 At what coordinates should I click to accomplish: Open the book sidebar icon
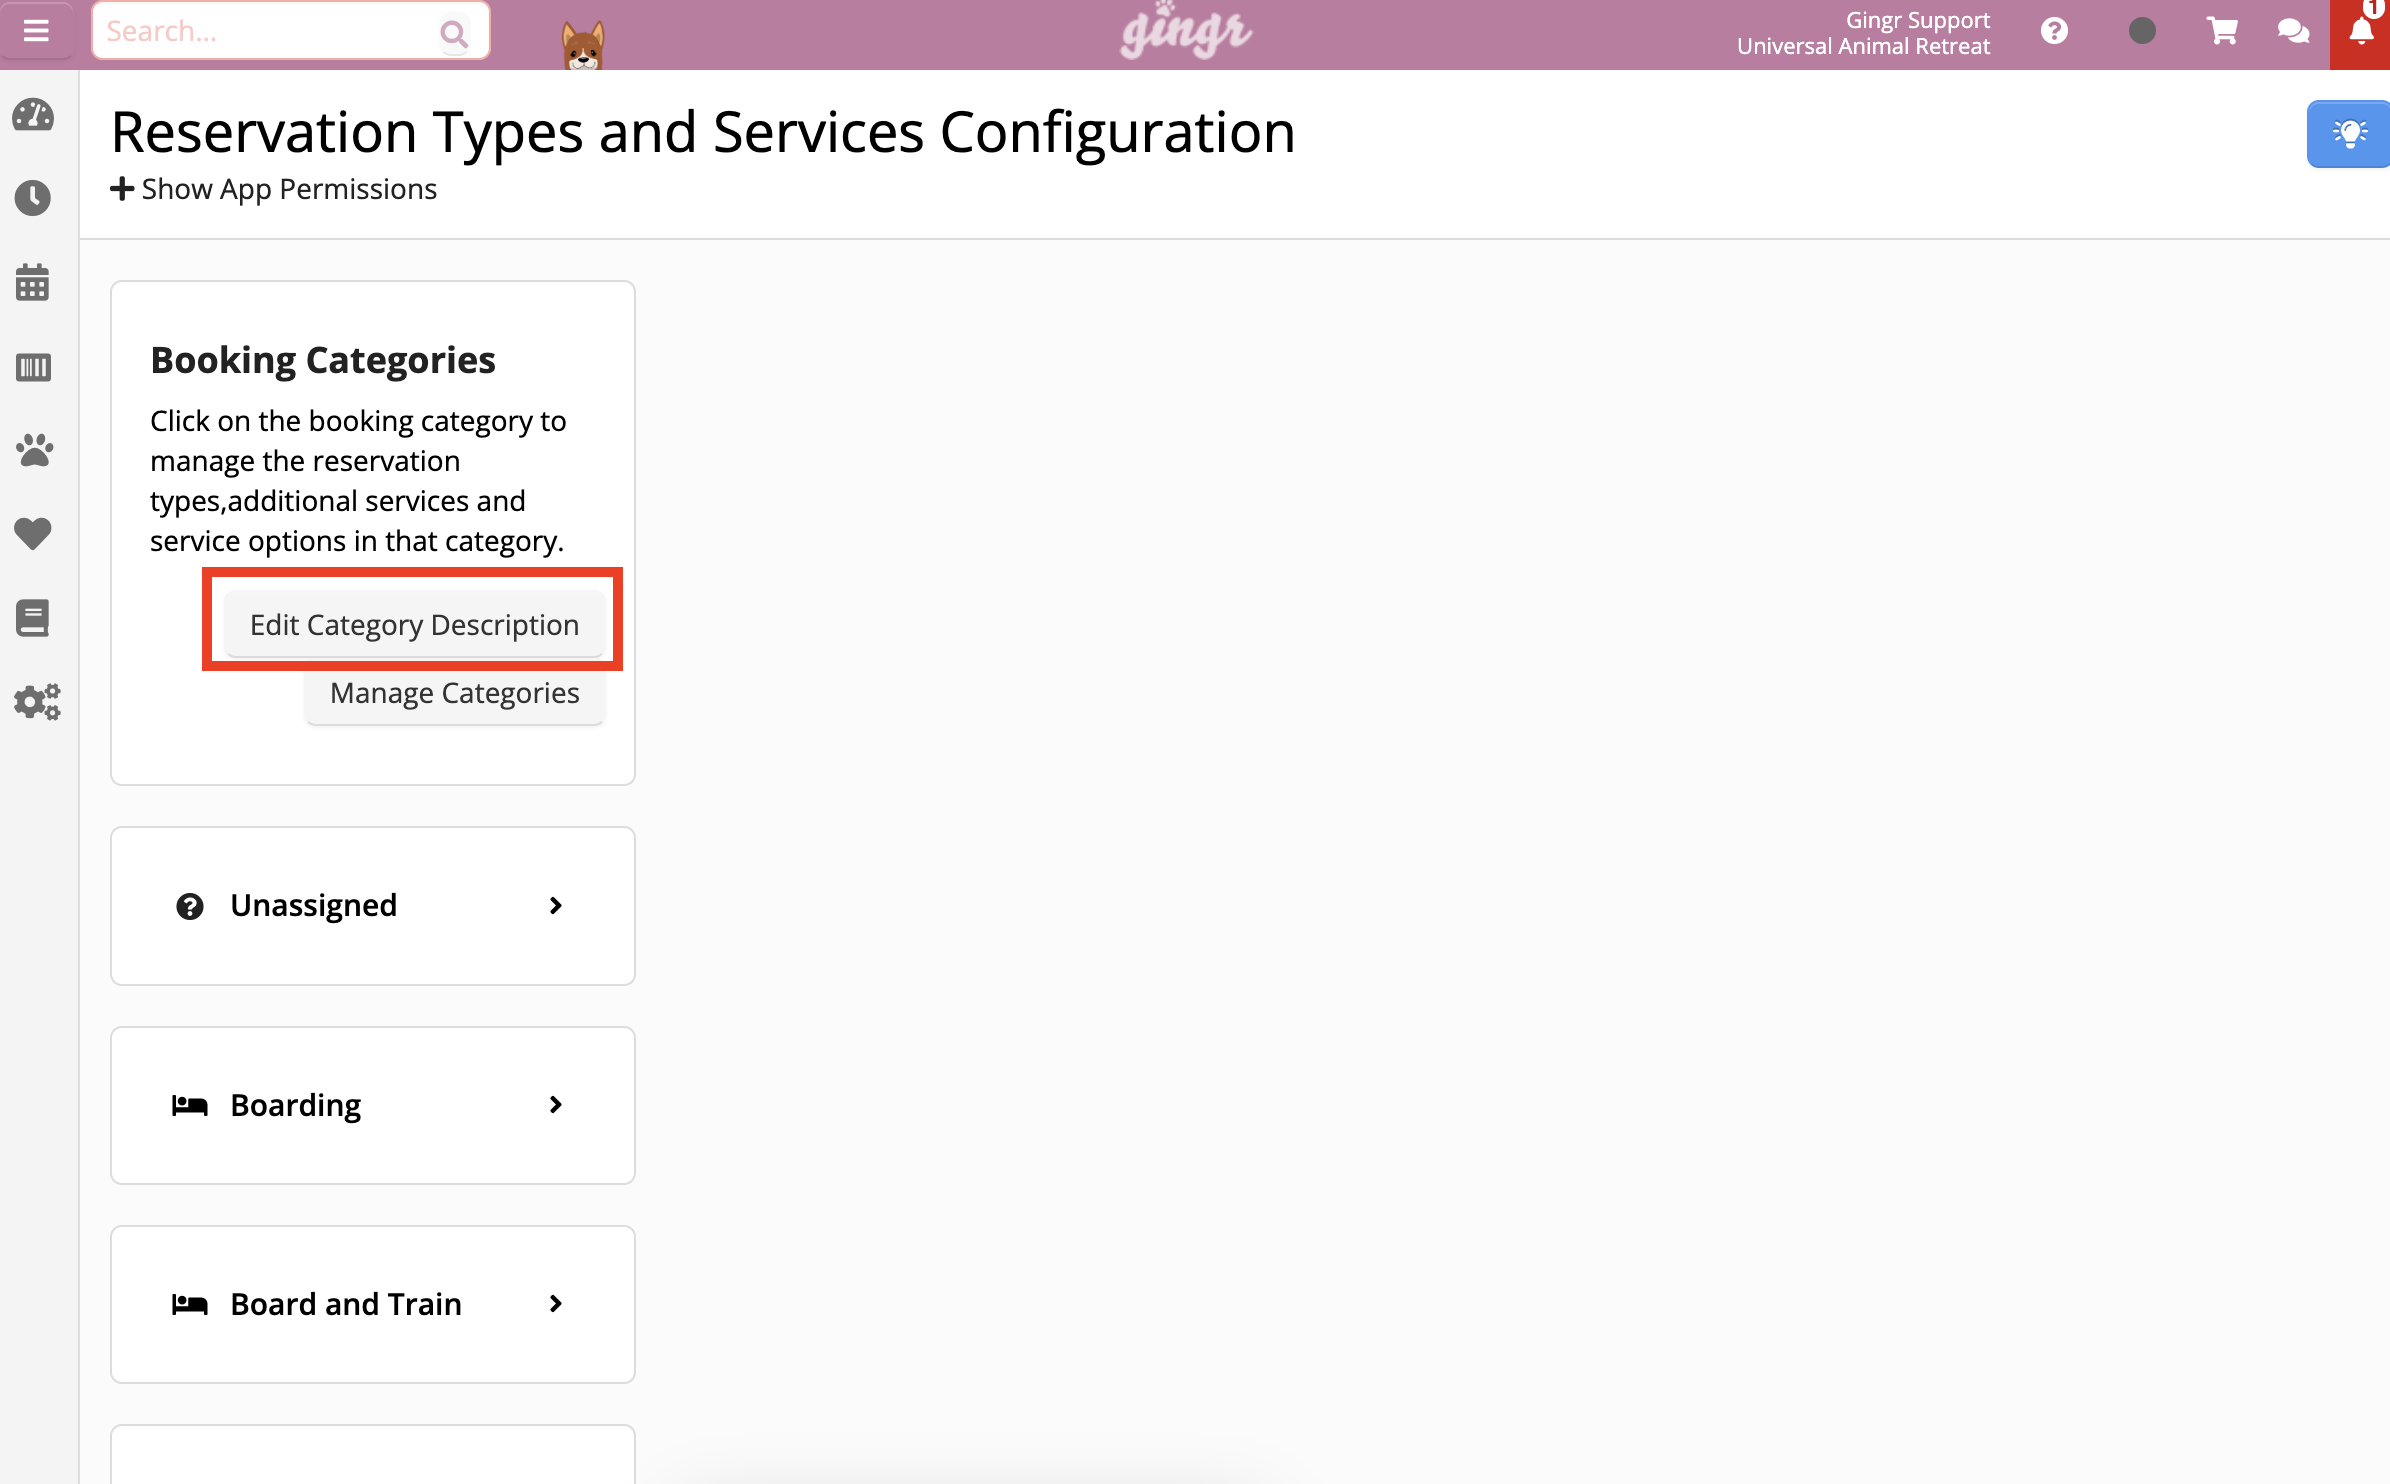tap(33, 618)
